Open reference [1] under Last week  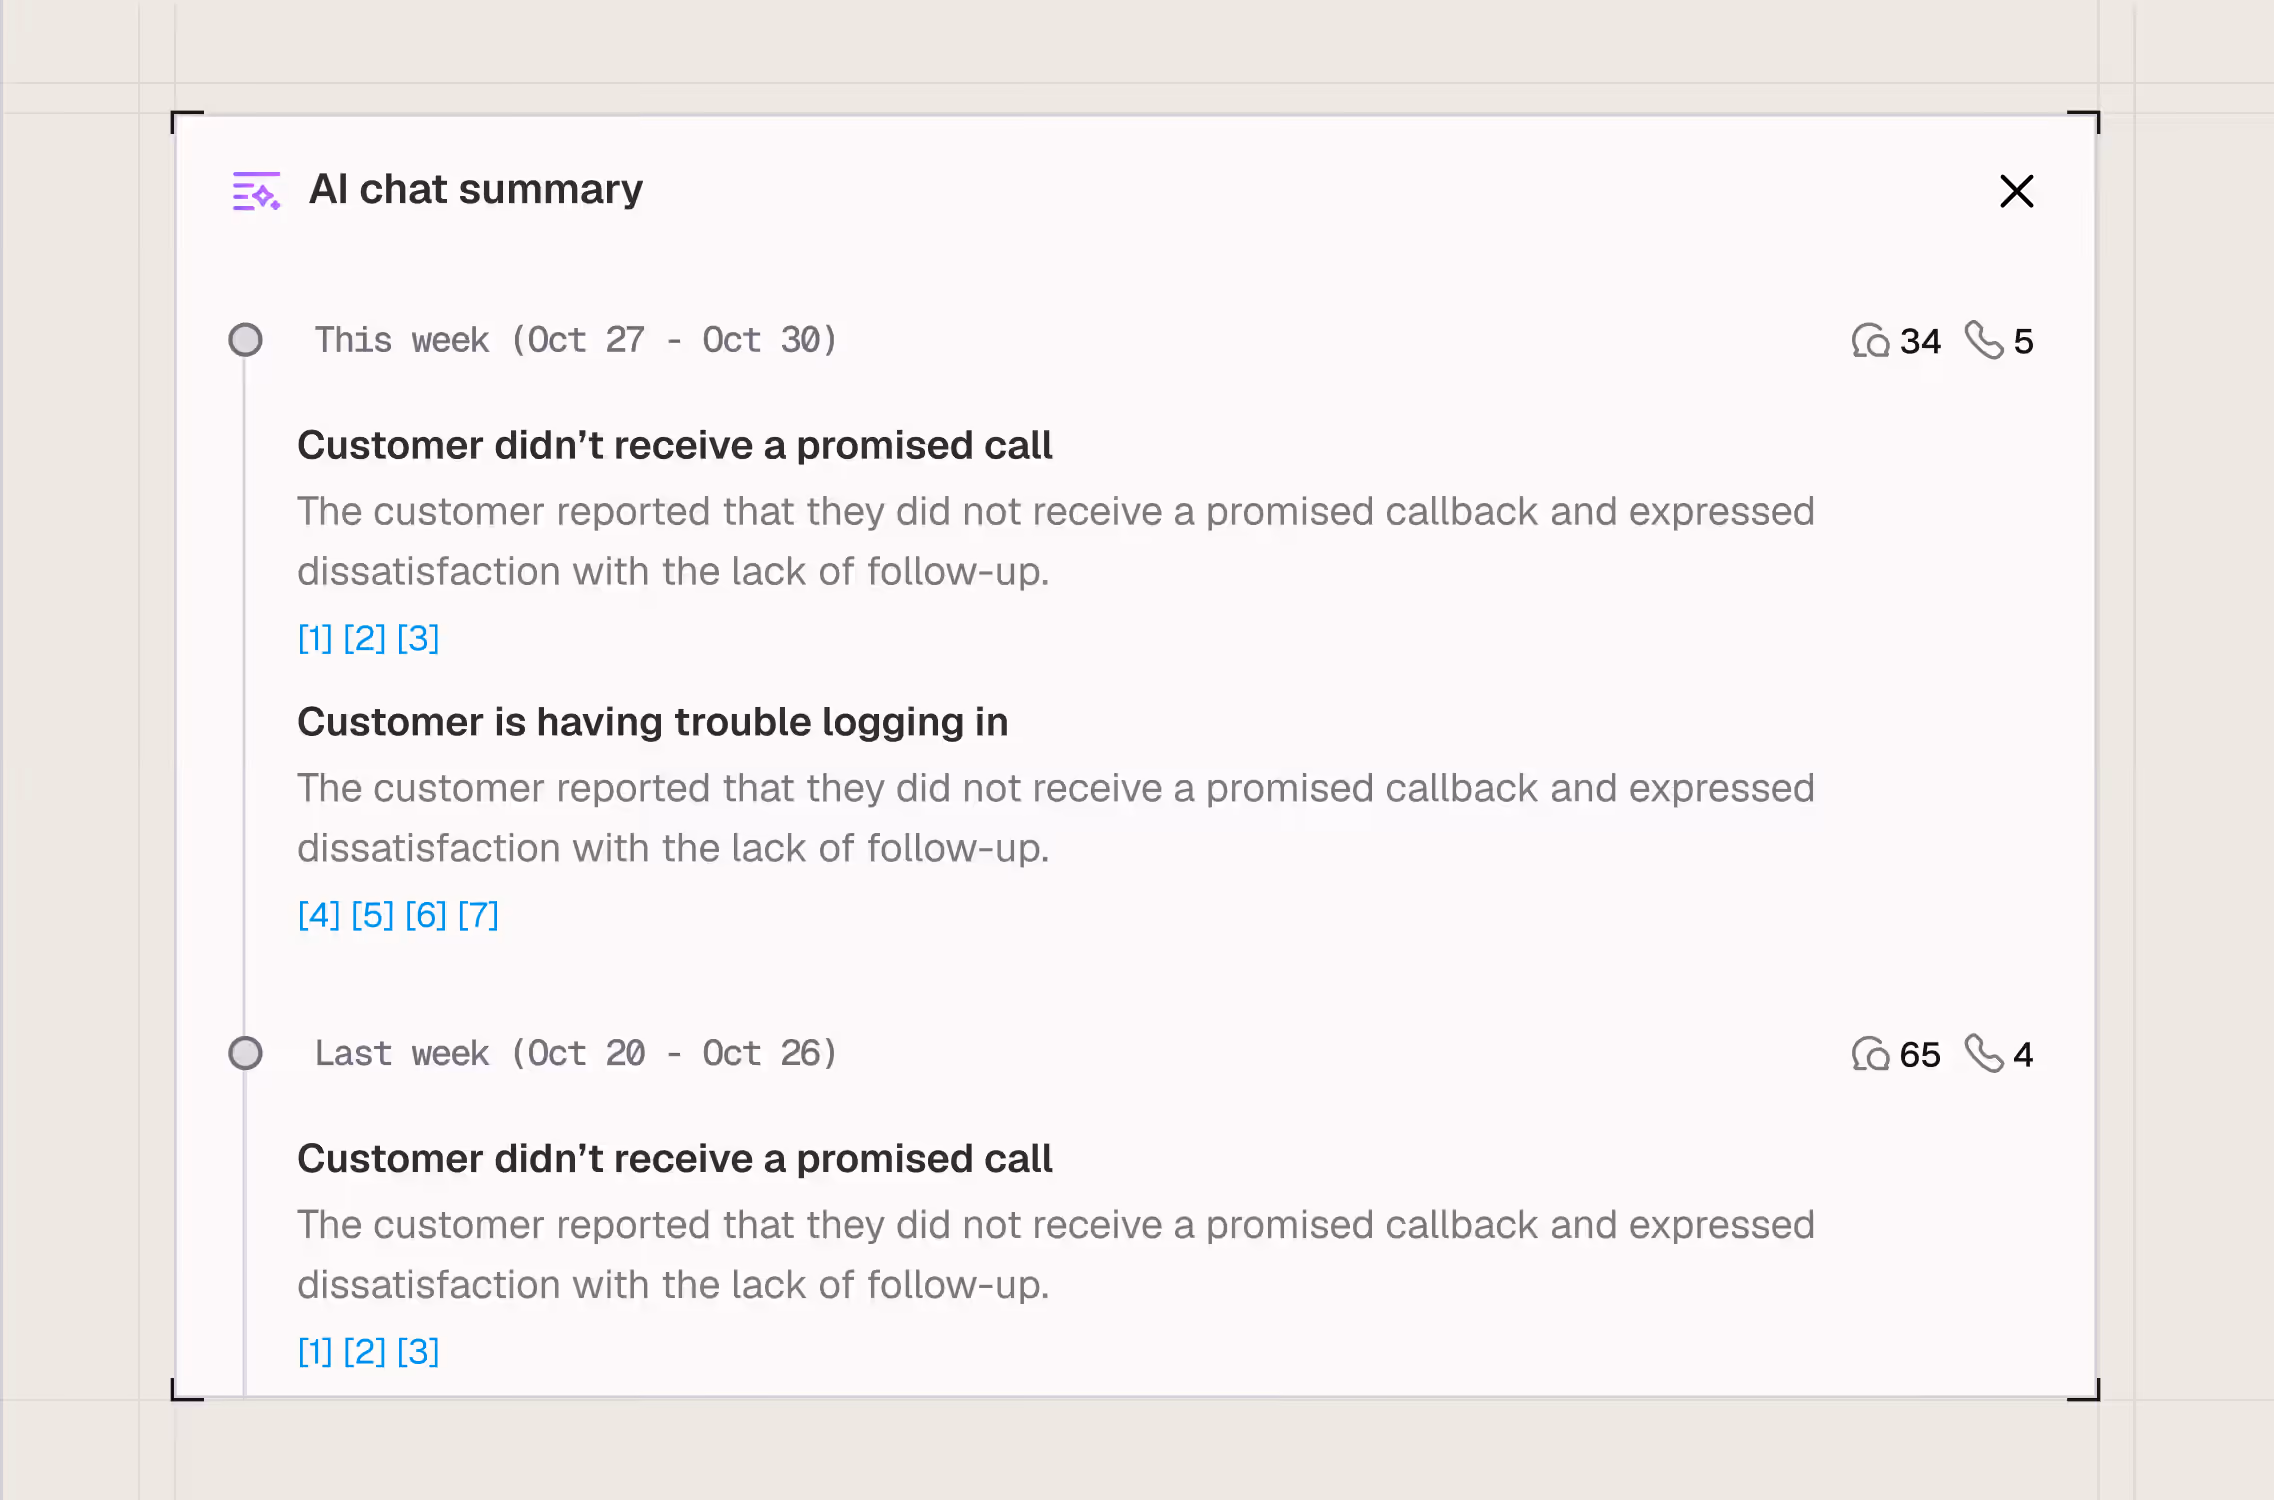pos(315,1352)
